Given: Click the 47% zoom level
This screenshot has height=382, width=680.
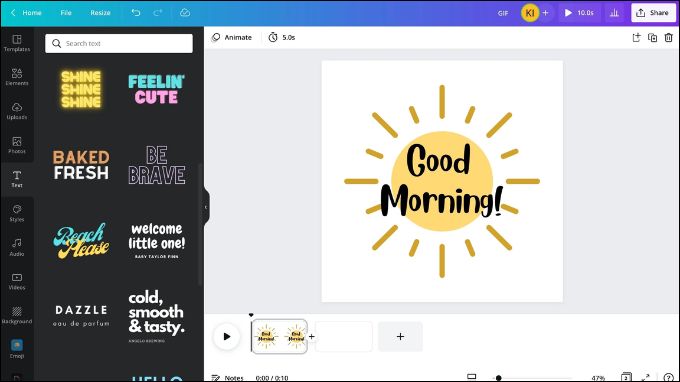Looking at the screenshot, I should click(598, 378).
